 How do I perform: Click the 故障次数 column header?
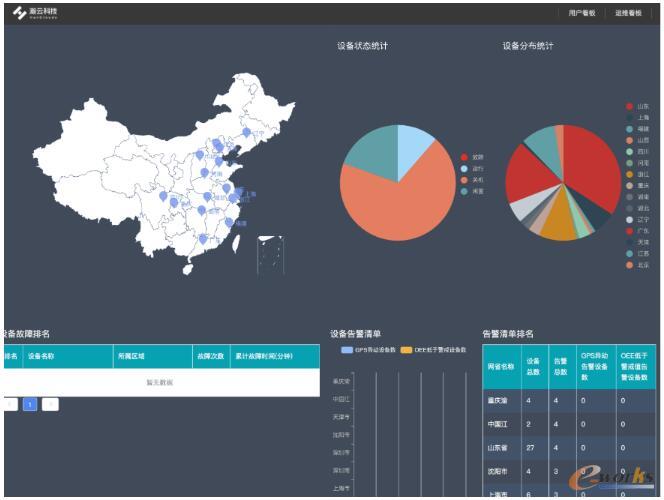coord(210,355)
